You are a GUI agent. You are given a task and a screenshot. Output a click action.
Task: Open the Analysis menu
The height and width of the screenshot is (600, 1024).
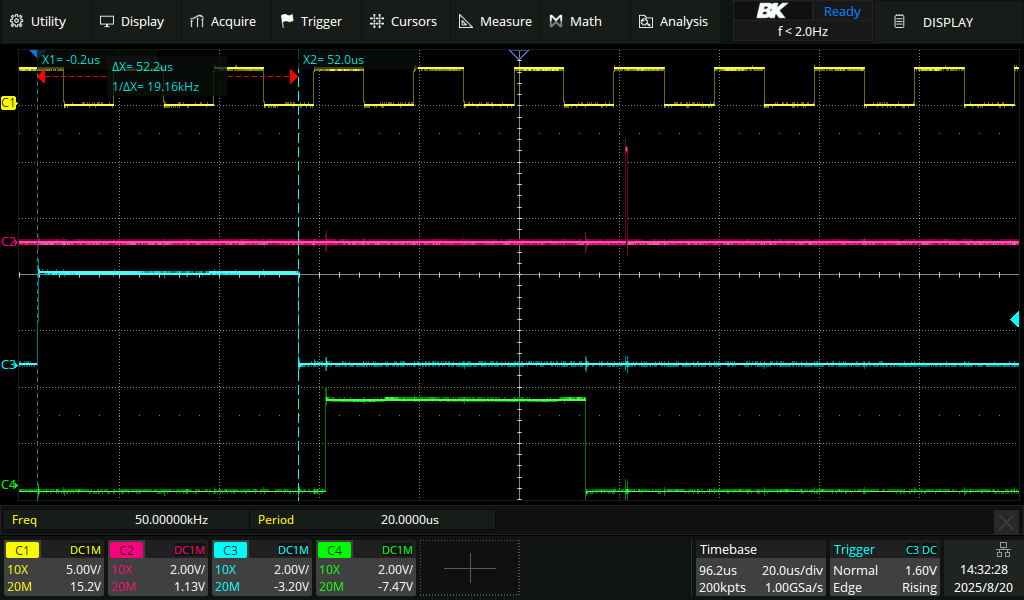coord(673,22)
